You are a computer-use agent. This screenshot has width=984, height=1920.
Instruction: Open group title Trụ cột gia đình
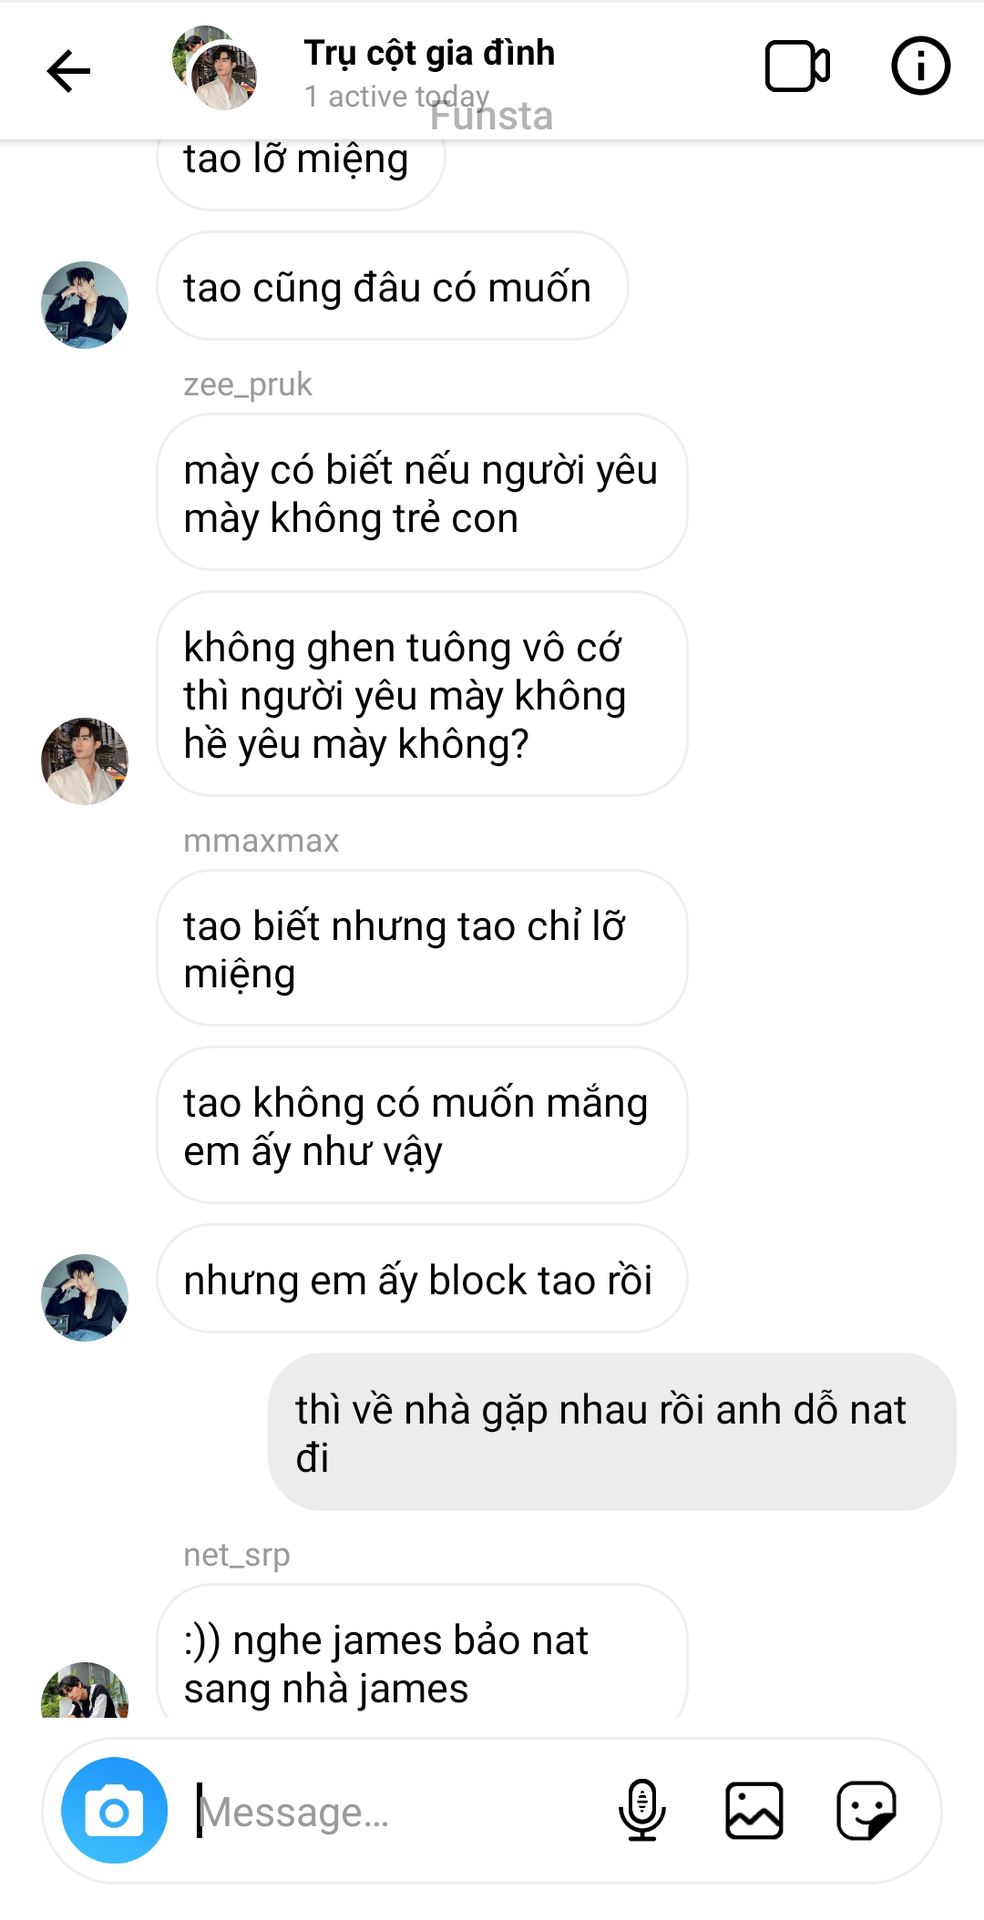(429, 52)
